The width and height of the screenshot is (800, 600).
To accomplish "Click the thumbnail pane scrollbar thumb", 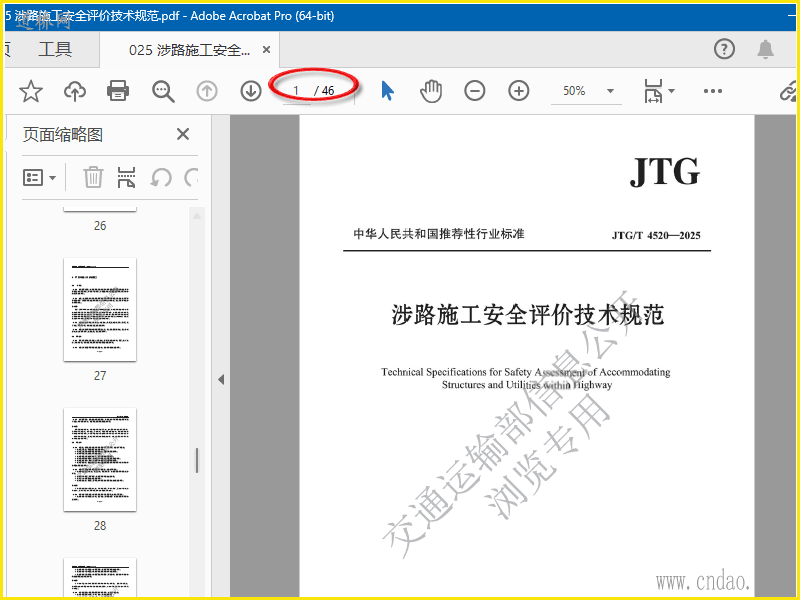I will [197, 460].
